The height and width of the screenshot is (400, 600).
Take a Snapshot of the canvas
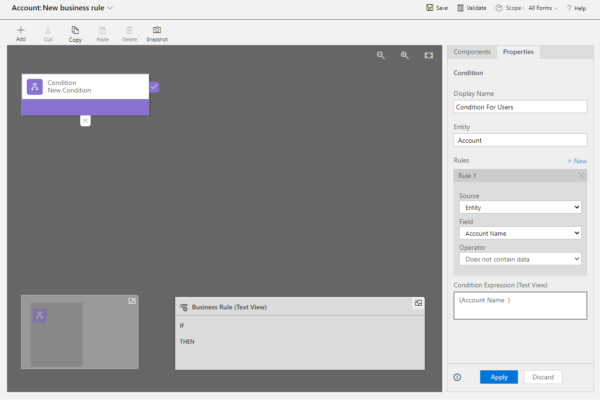pos(157,34)
